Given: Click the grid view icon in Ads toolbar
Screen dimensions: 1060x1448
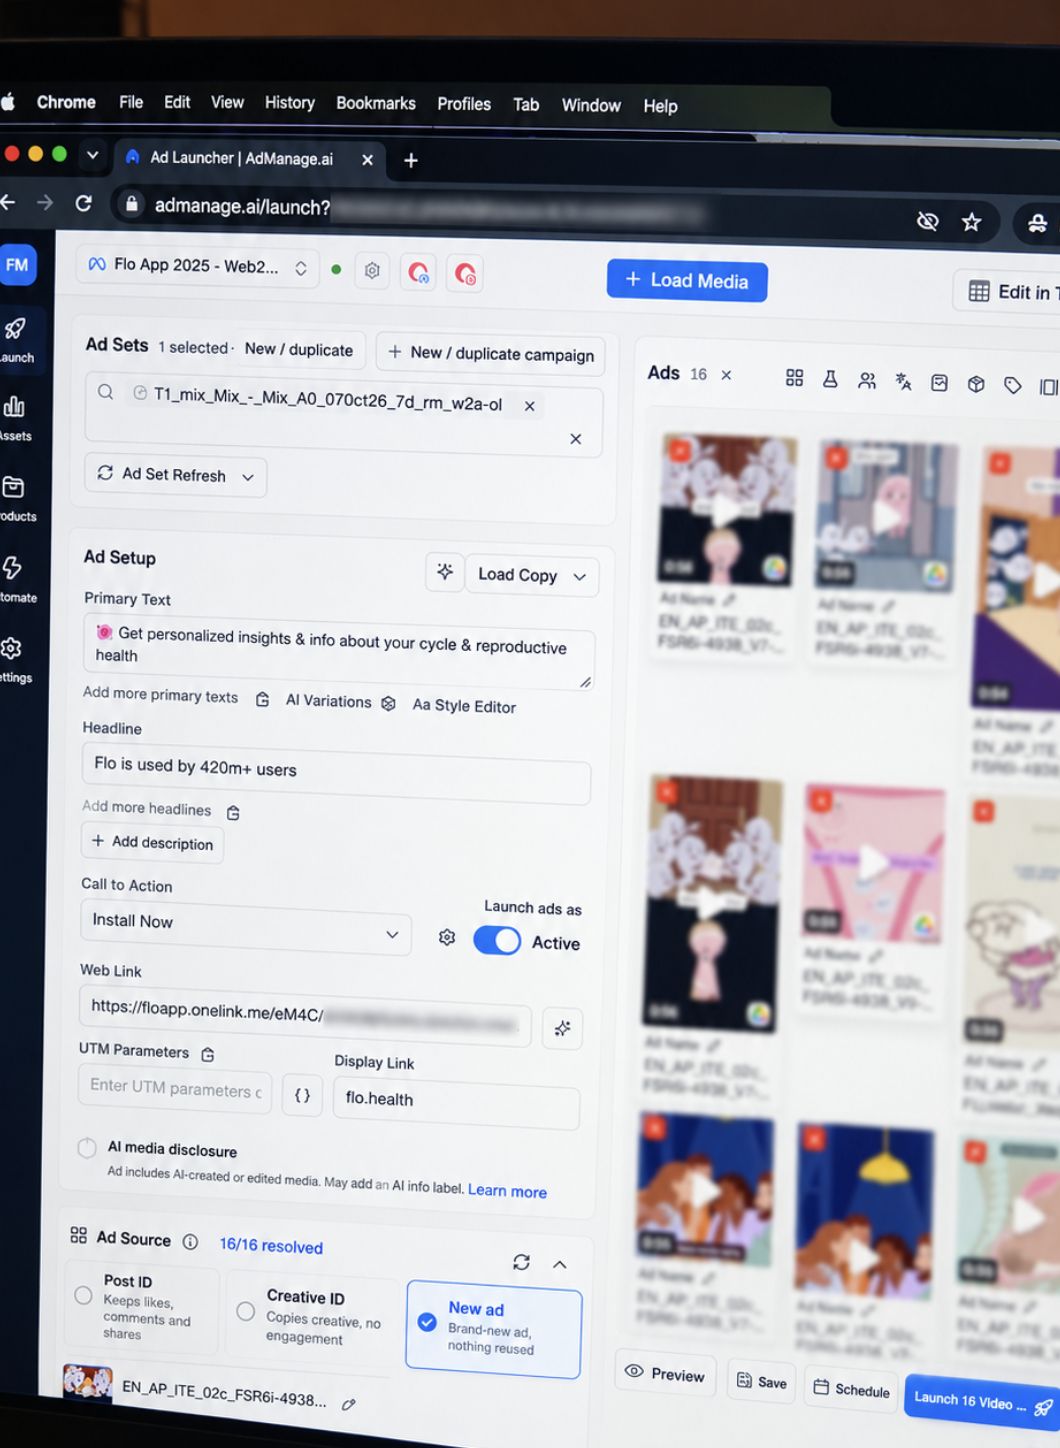Looking at the screenshot, I should pos(794,377).
